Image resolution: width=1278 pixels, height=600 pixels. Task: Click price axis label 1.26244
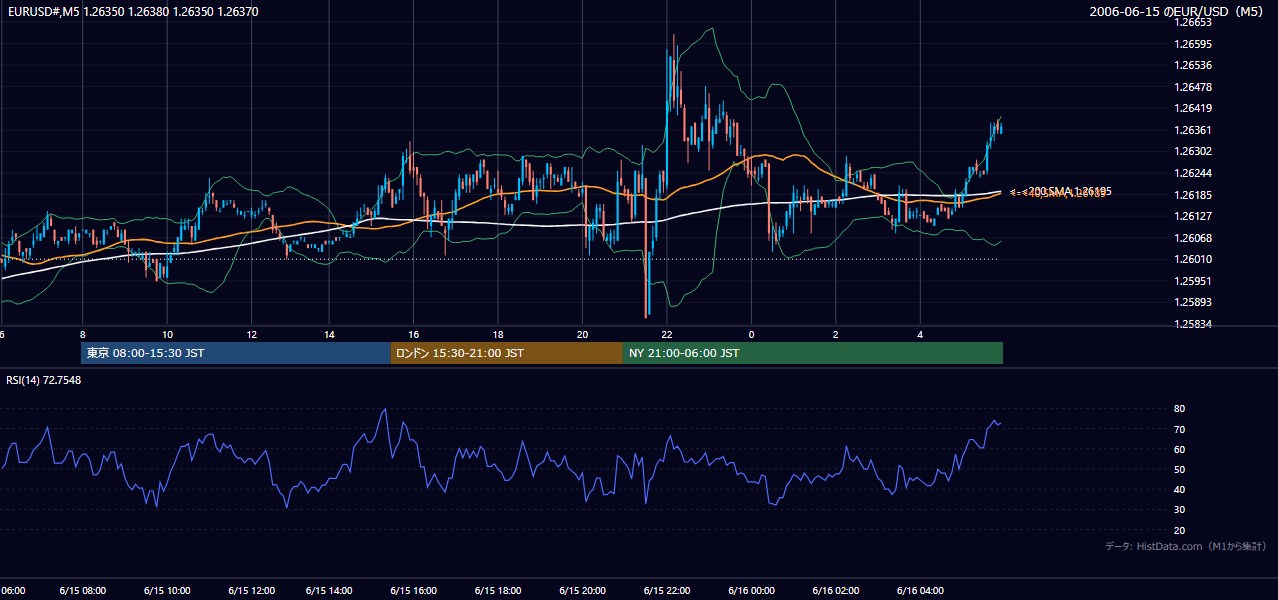coord(1194,173)
